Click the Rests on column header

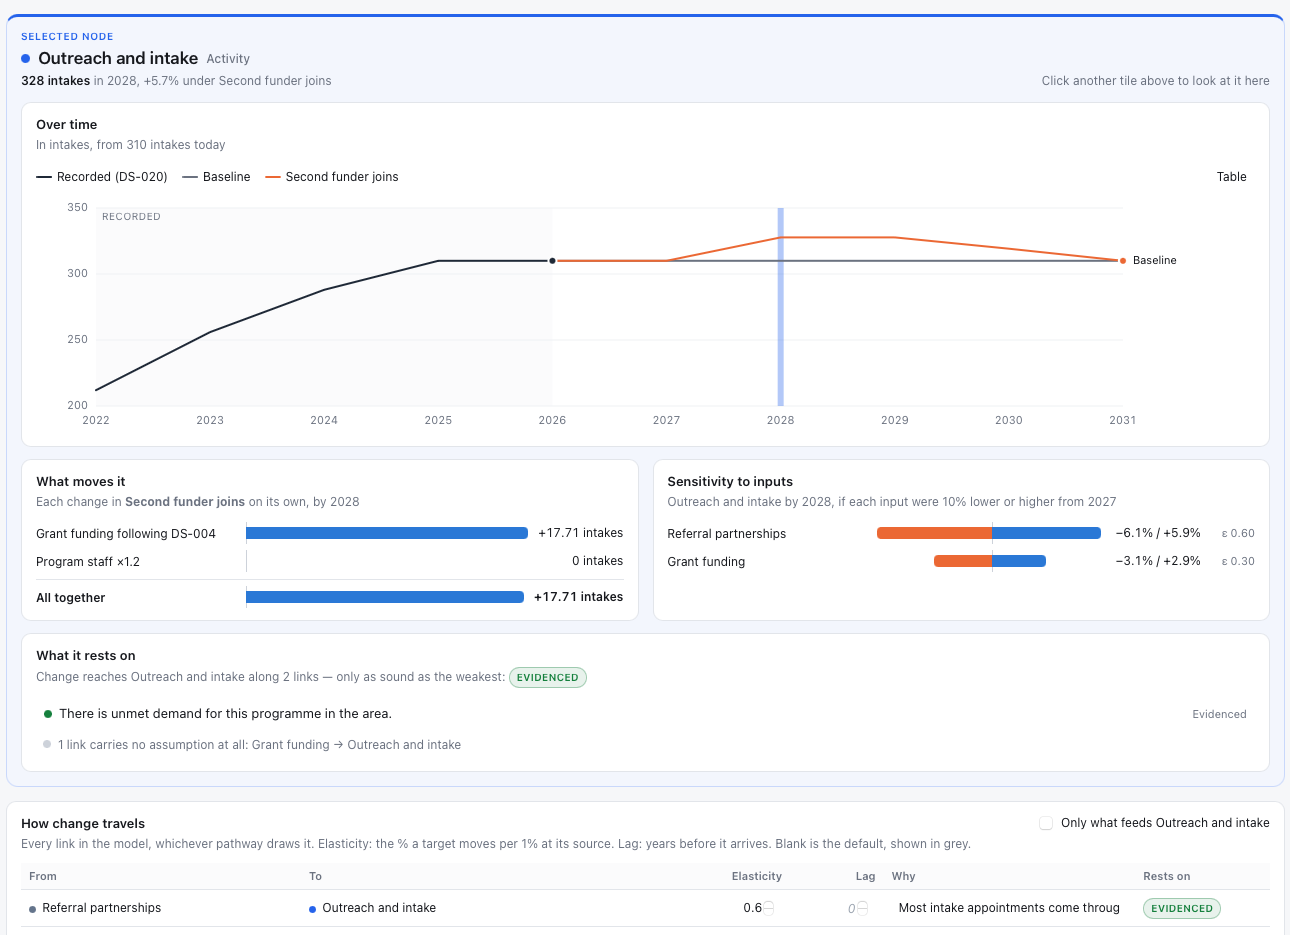1166,876
